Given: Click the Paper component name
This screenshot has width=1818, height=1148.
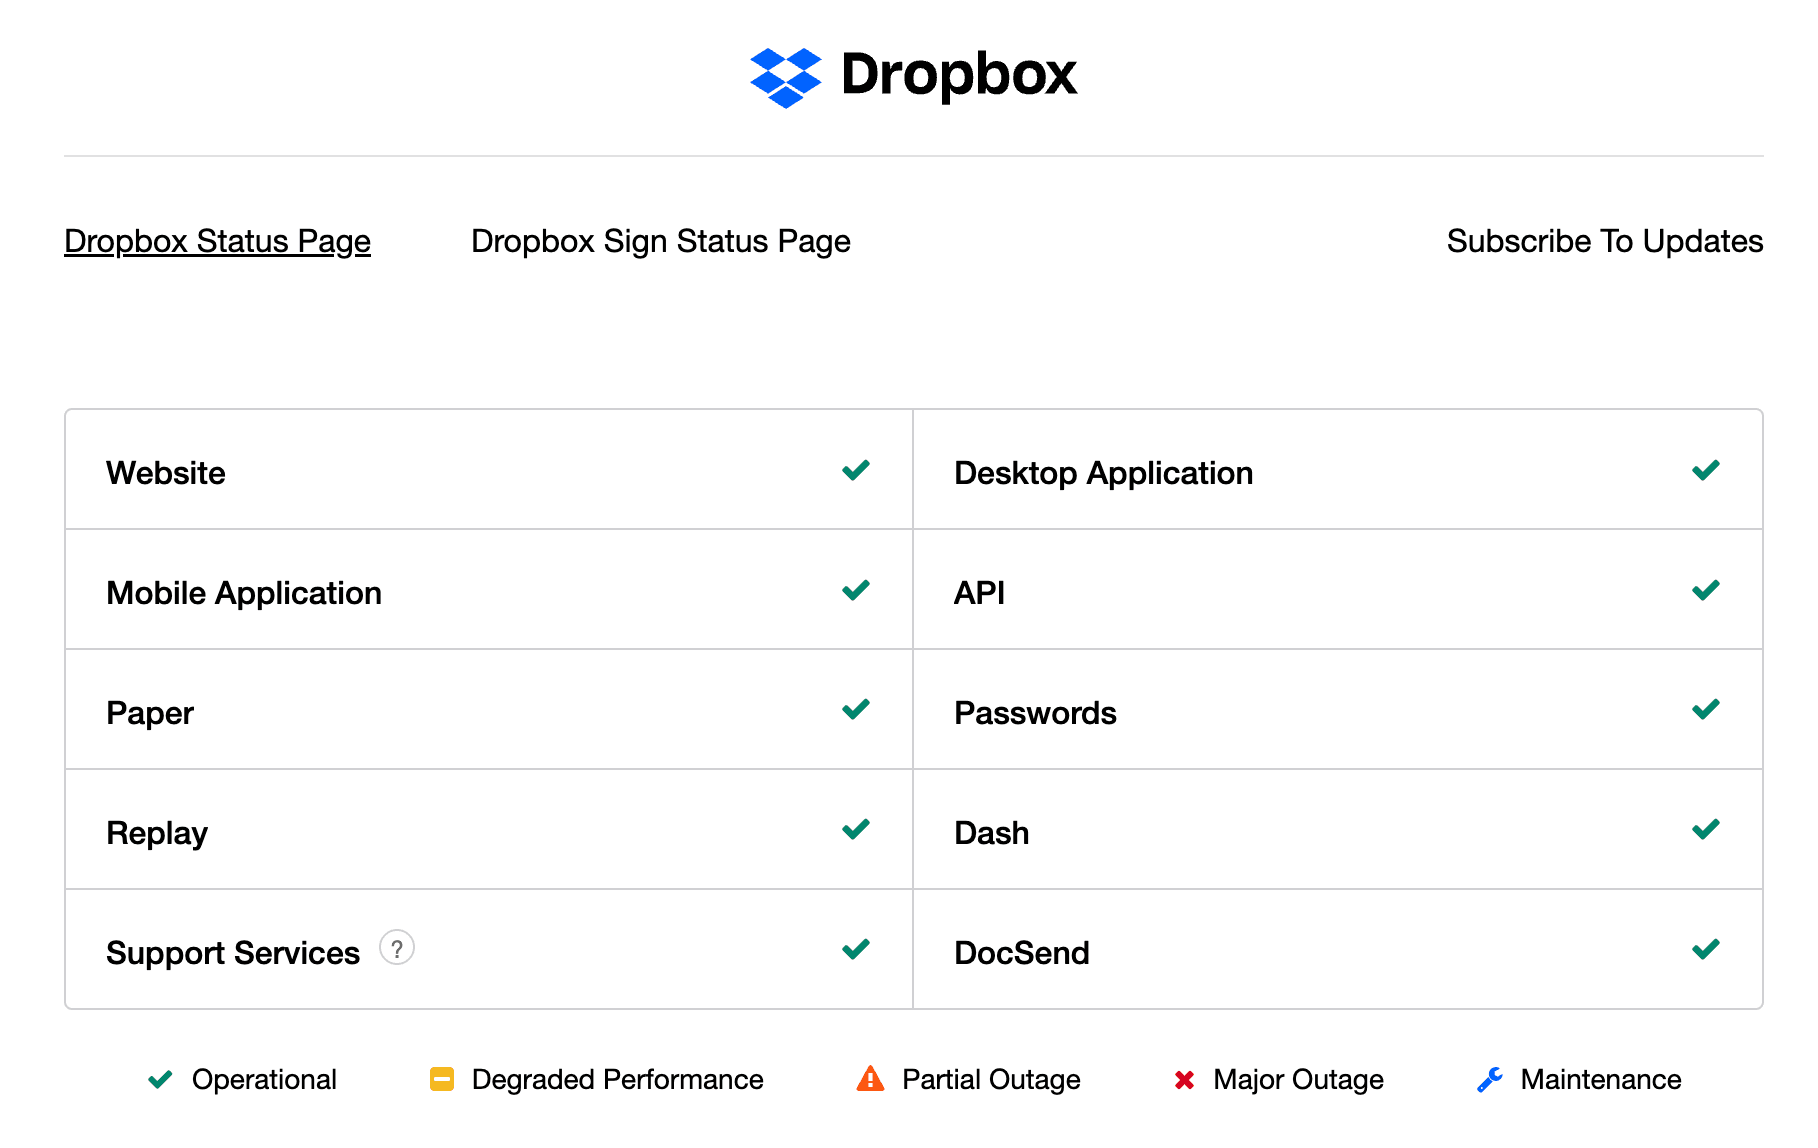Looking at the screenshot, I should click(150, 713).
